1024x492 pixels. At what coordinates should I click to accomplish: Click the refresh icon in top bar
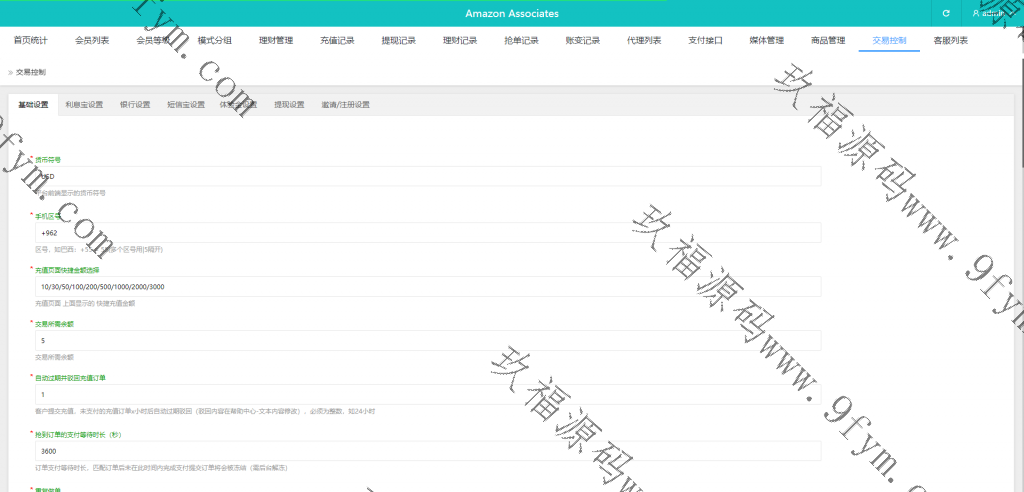[x=945, y=14]
